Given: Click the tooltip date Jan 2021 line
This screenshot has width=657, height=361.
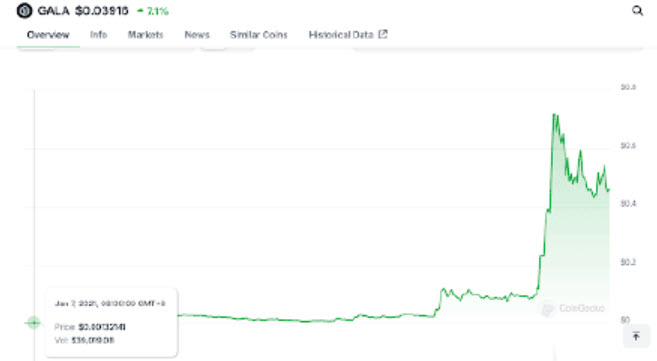Looking at the screenshot, I should point(110,303).
